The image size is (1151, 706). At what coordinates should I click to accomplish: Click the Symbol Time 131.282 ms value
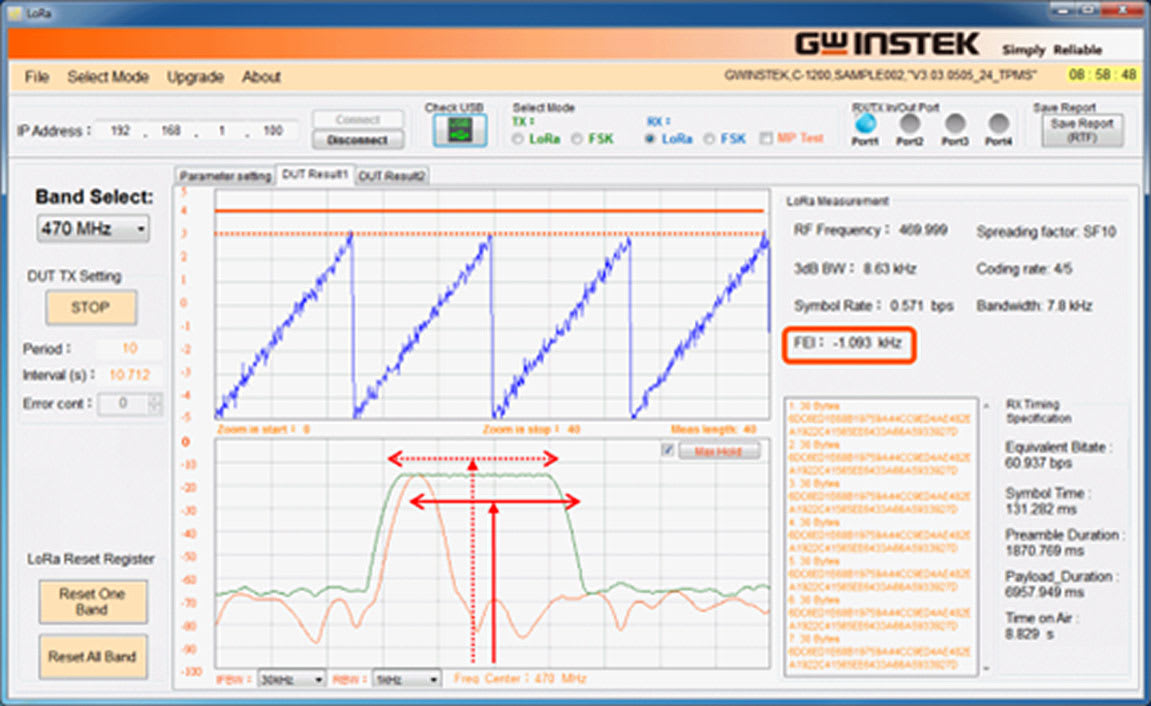1041,509
